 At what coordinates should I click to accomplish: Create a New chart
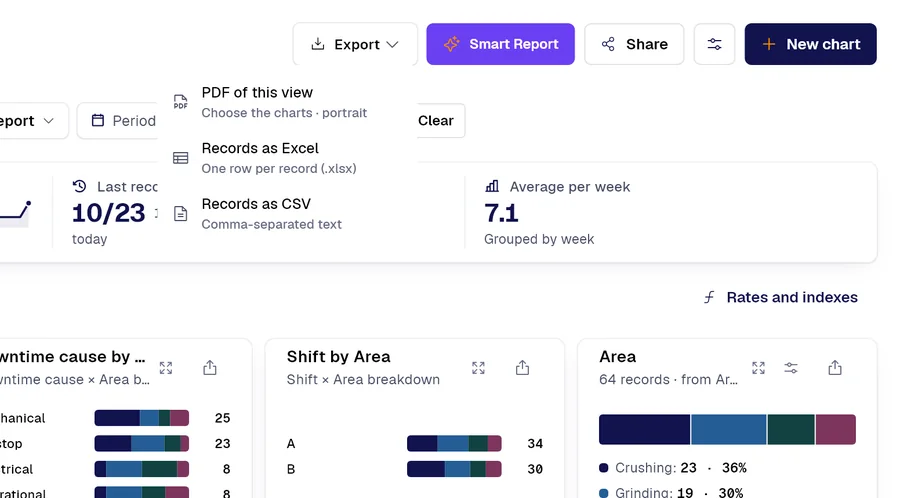(810, 44)
